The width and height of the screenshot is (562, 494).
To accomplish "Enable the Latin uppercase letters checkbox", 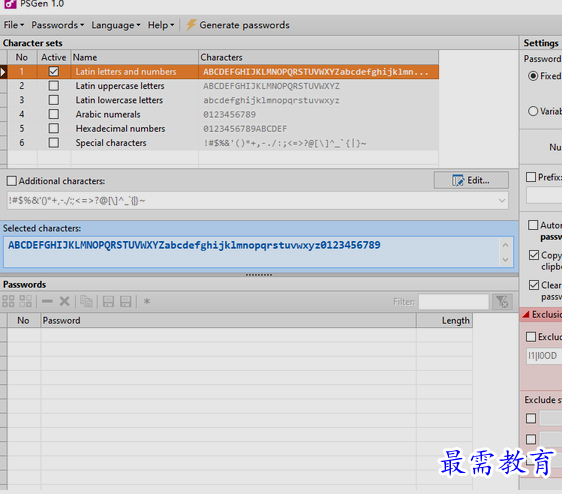I will pos(54,86).
